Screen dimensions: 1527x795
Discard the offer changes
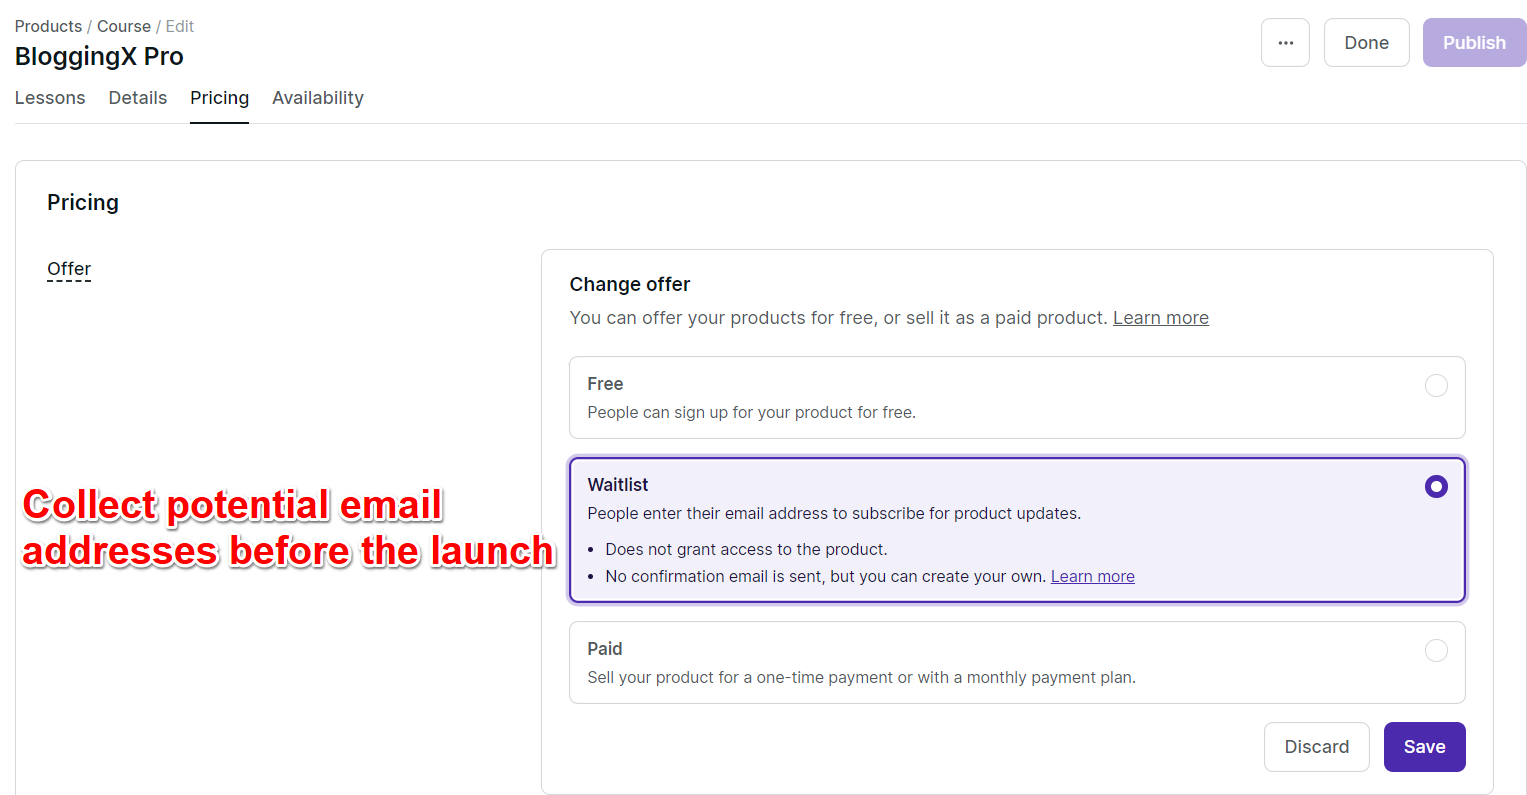1316,747
